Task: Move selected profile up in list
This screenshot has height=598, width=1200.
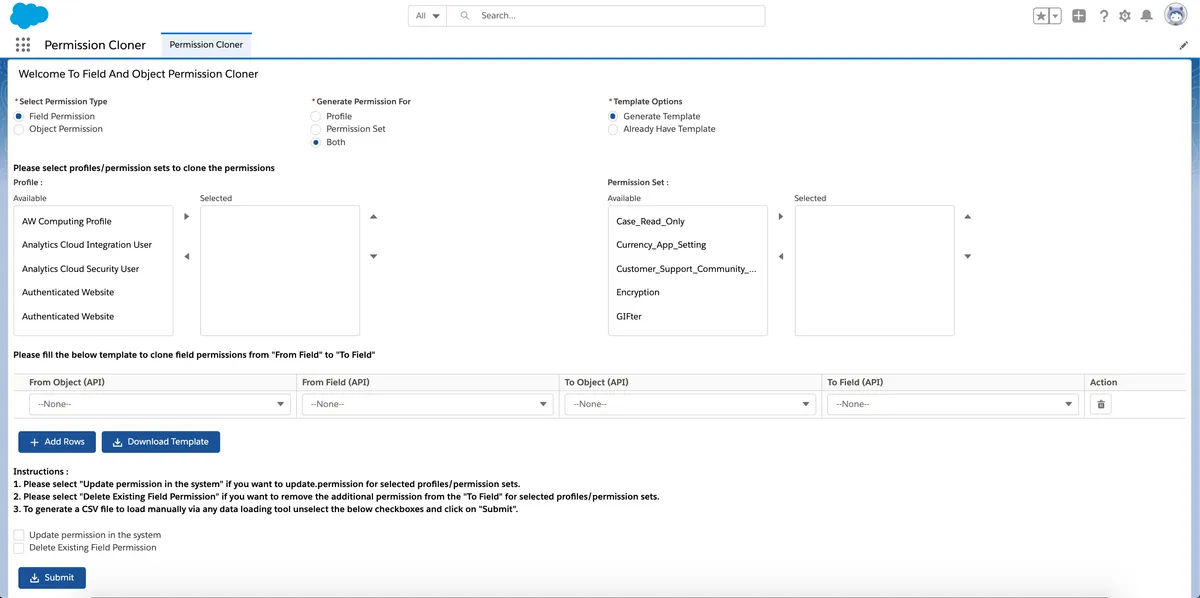Action: pos(373,216)
